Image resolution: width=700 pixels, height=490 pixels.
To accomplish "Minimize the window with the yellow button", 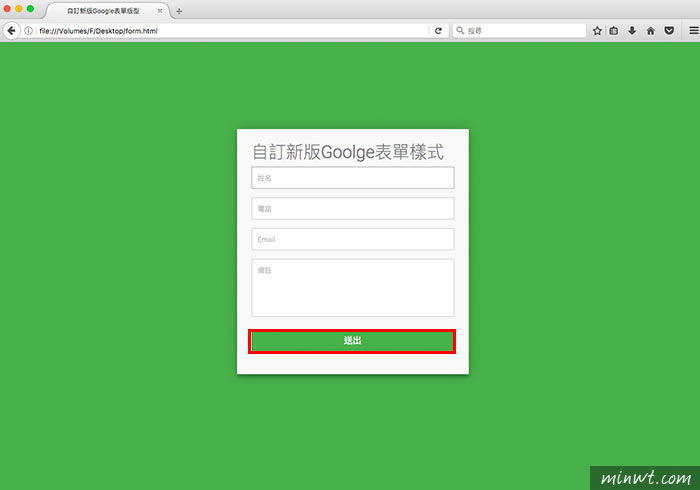I will [19, 8].
